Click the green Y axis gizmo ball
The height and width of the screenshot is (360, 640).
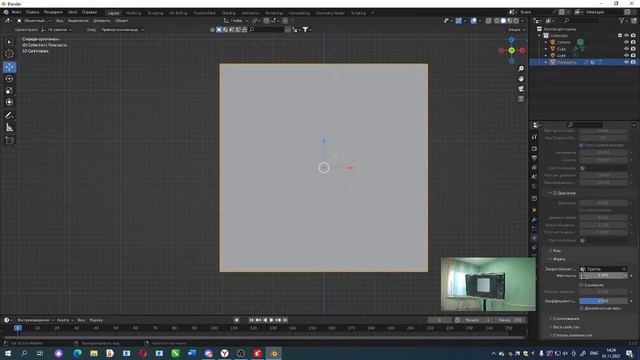[x=511, y=50]
